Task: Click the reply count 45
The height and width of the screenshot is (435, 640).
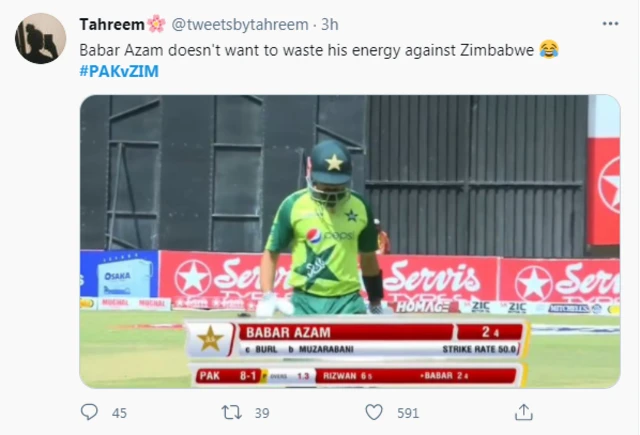Action: [119, 413]
